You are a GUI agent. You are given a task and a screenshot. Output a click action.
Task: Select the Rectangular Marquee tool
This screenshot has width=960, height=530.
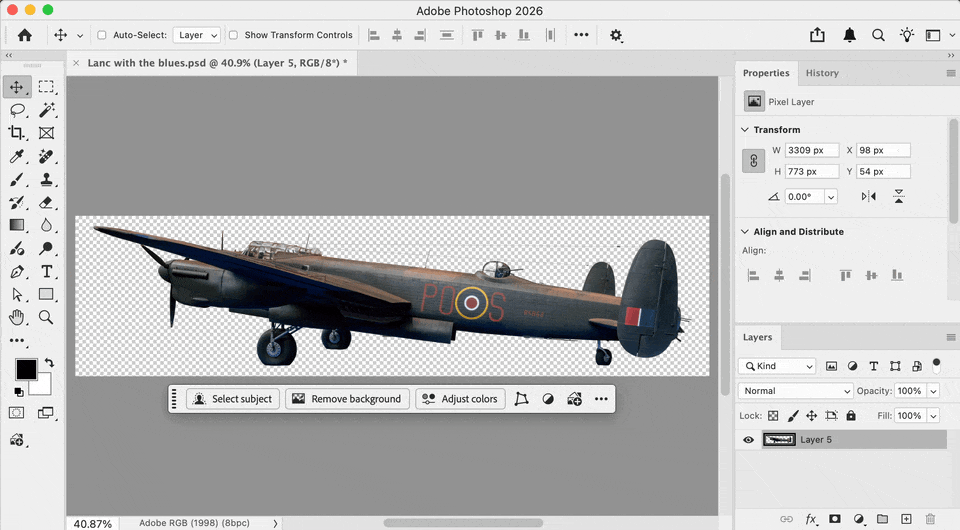[47, 87]
